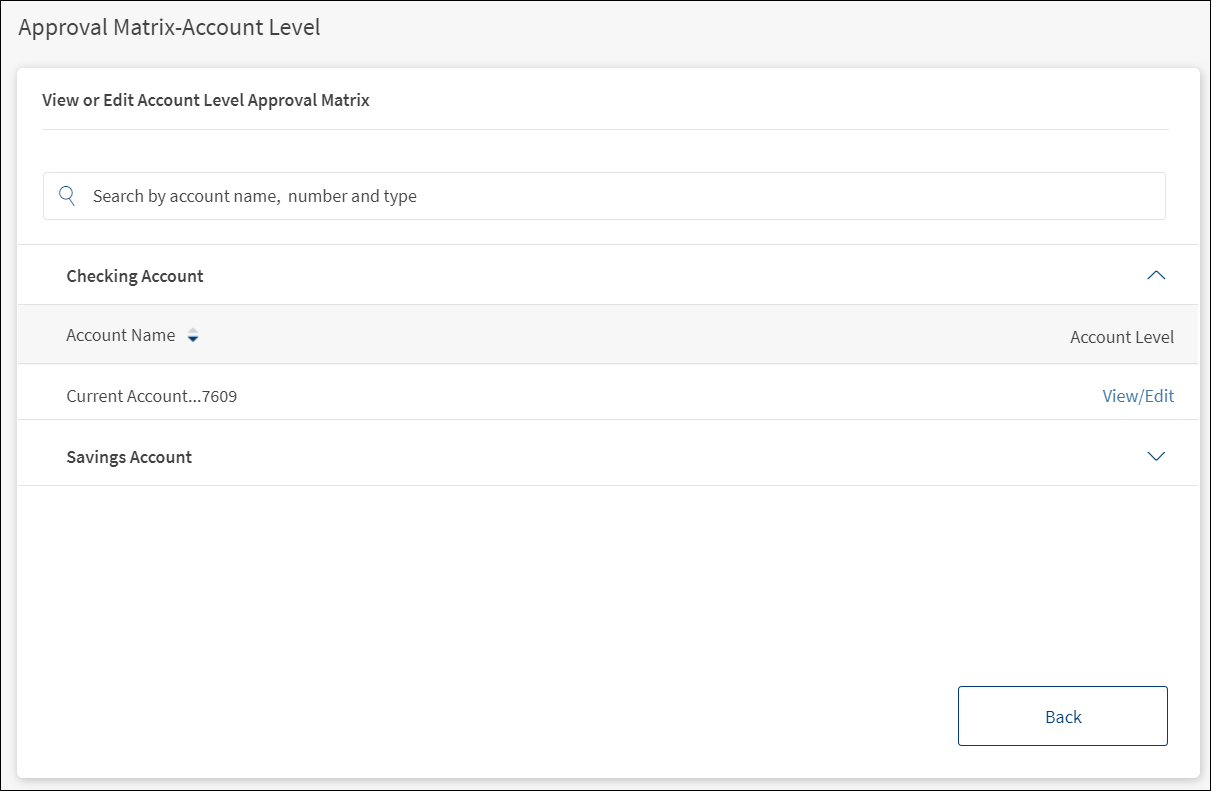Click the search placeholder text mentioning number and type
Screen dimensions: 1211x791
352,196
